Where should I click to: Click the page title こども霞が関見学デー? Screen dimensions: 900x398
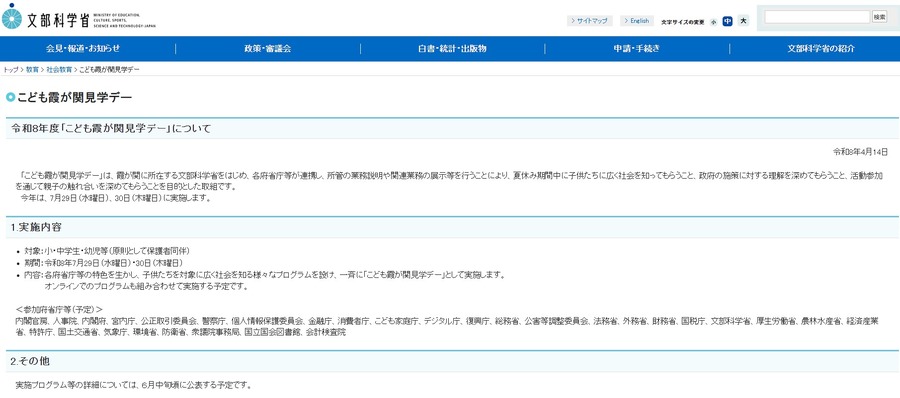pos(75,97)
